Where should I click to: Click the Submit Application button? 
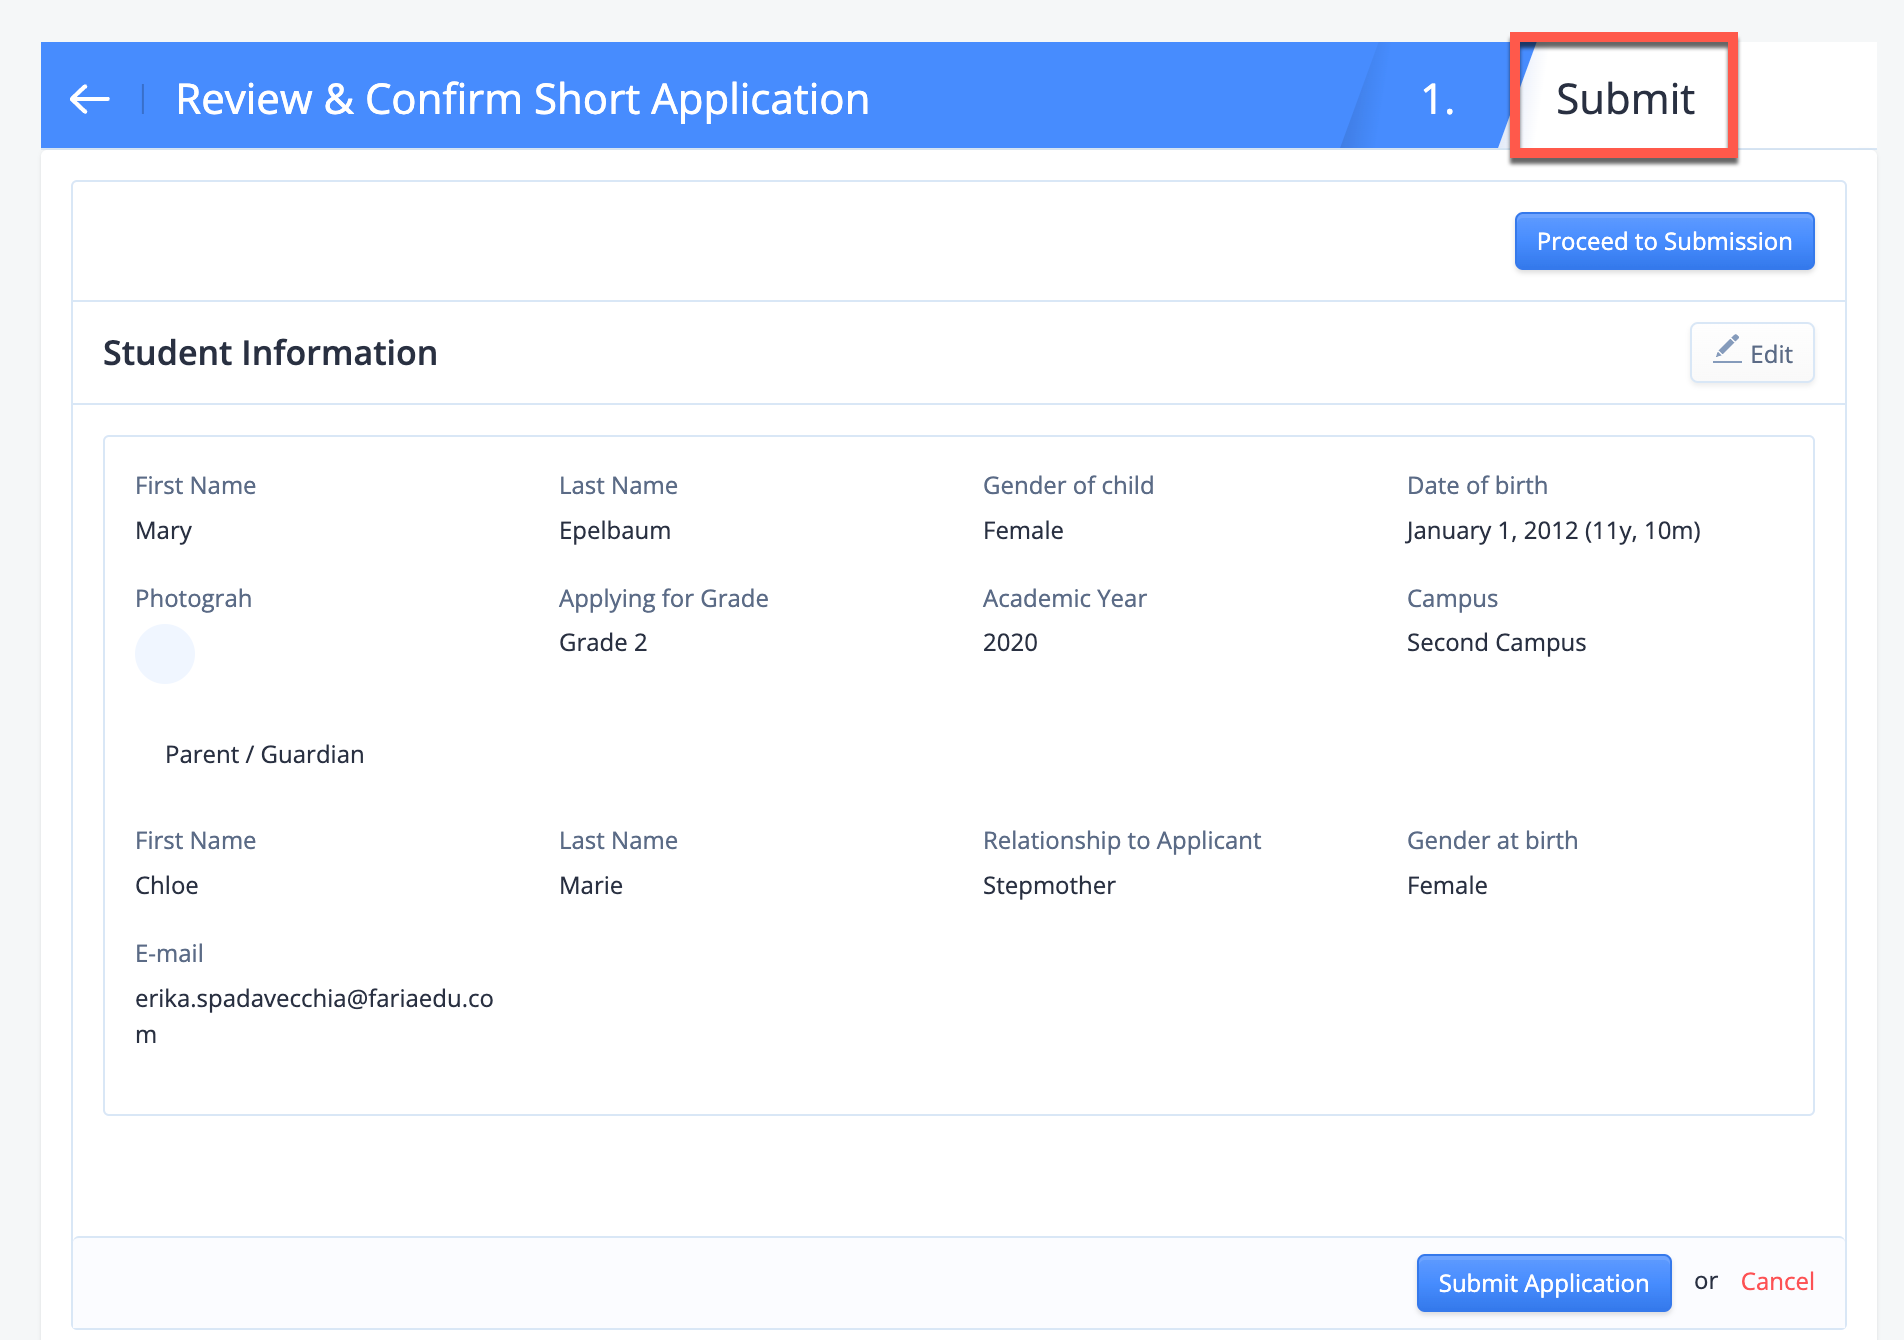(x=1543, y=1282)
